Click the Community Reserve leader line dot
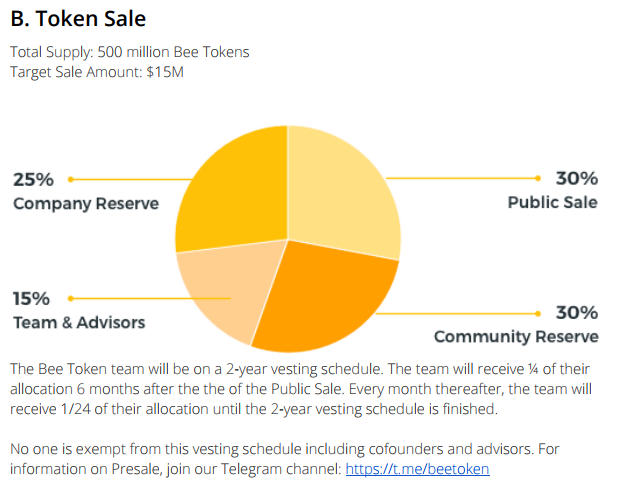Screen dimensions: 626x483 (x=538, y=314)
